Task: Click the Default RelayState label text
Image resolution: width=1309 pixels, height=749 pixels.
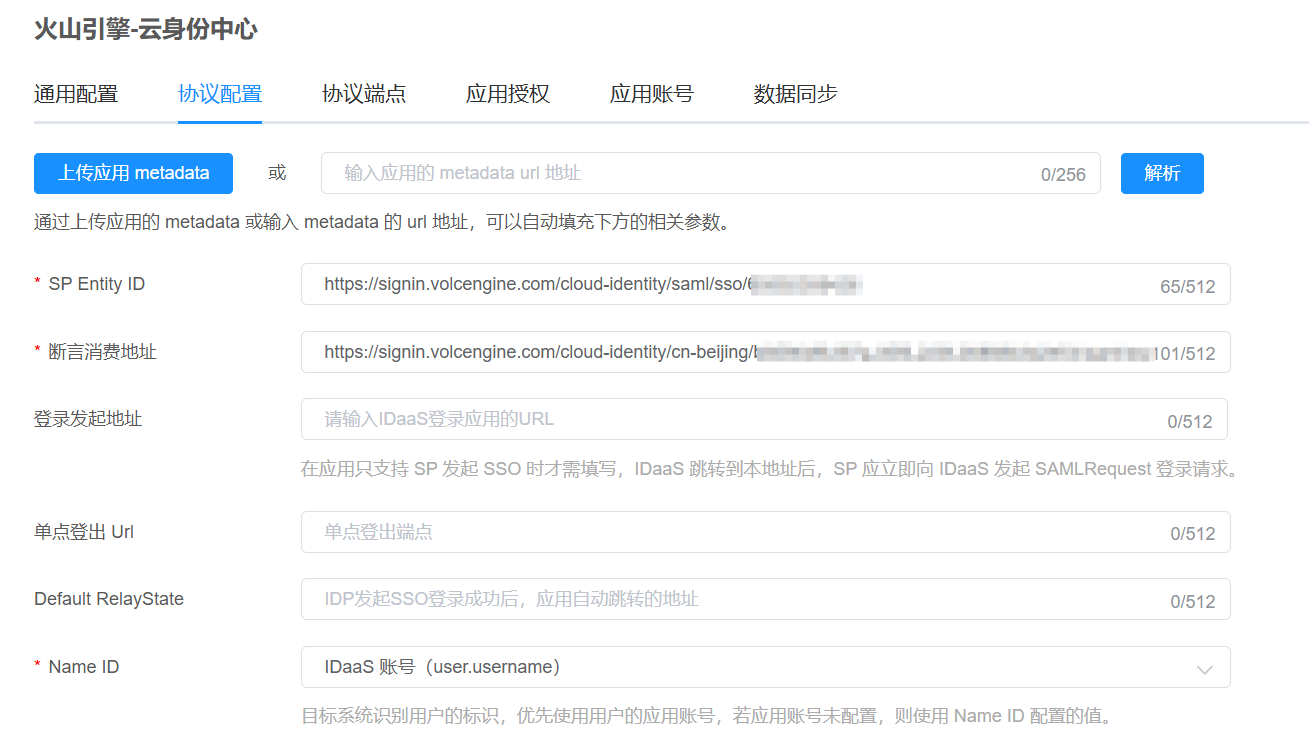Action: (x=109, y=599)
